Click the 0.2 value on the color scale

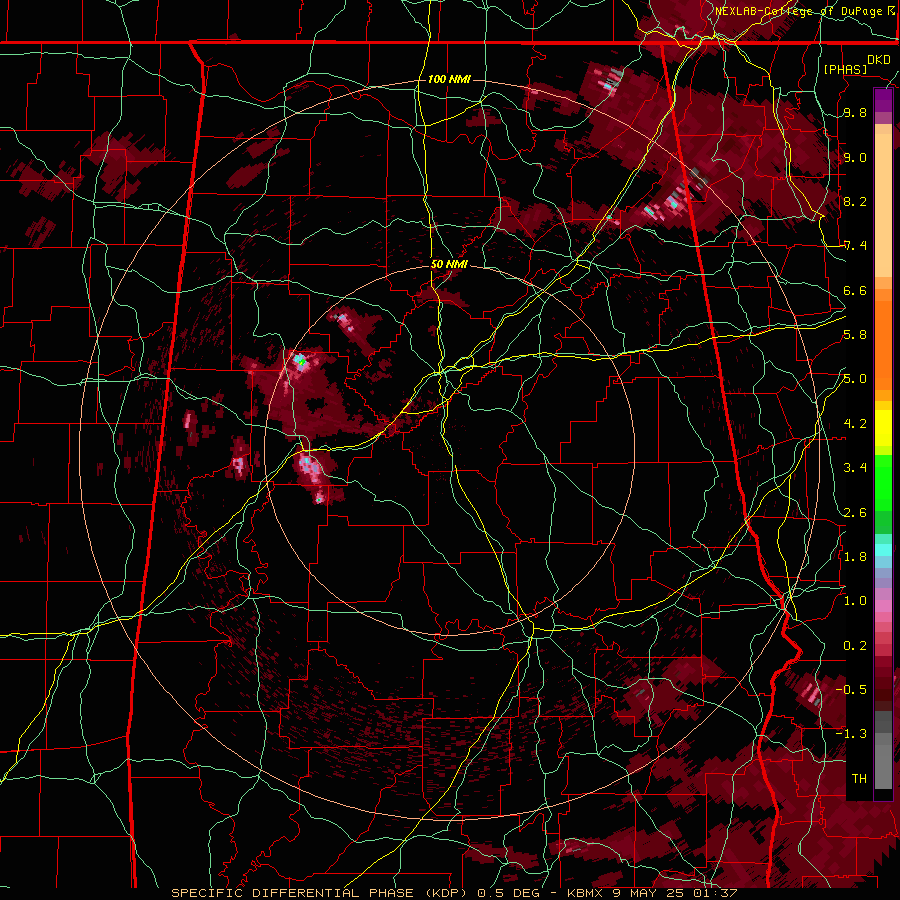click(x=855, y=646)
